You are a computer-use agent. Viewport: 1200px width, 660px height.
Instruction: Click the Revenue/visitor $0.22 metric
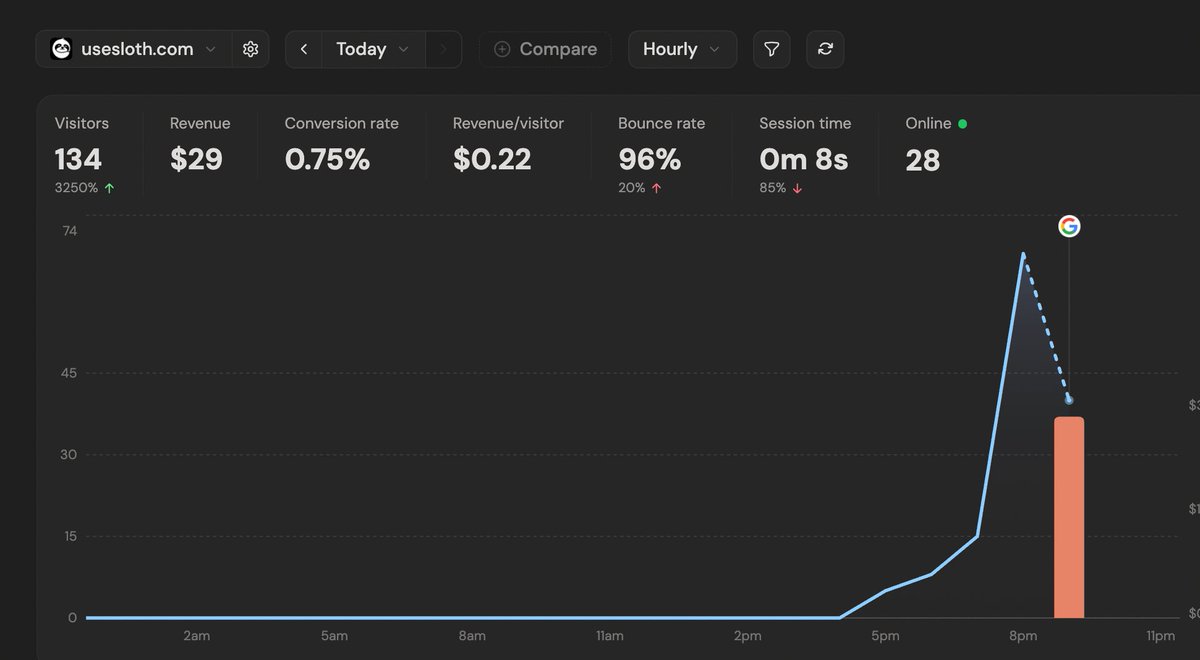click(x=508, y=145)
